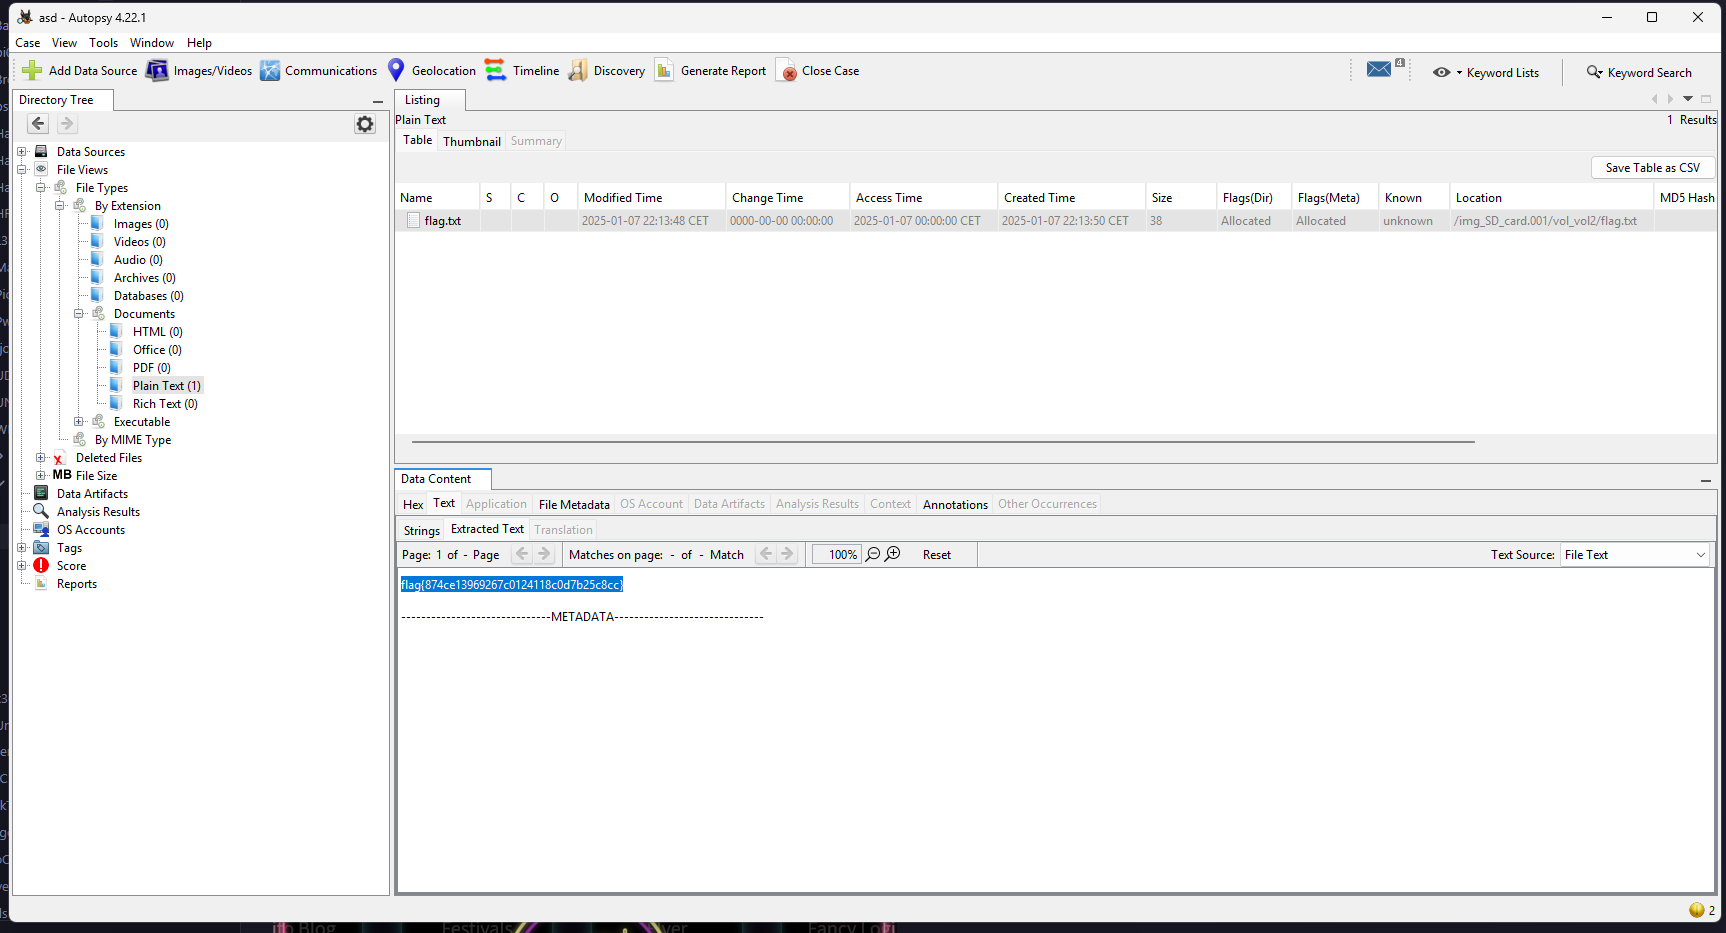This screenshot has width=1726, height=933.
Task: Open the Text Source dropdown
Action: (x=1700, y=555)
